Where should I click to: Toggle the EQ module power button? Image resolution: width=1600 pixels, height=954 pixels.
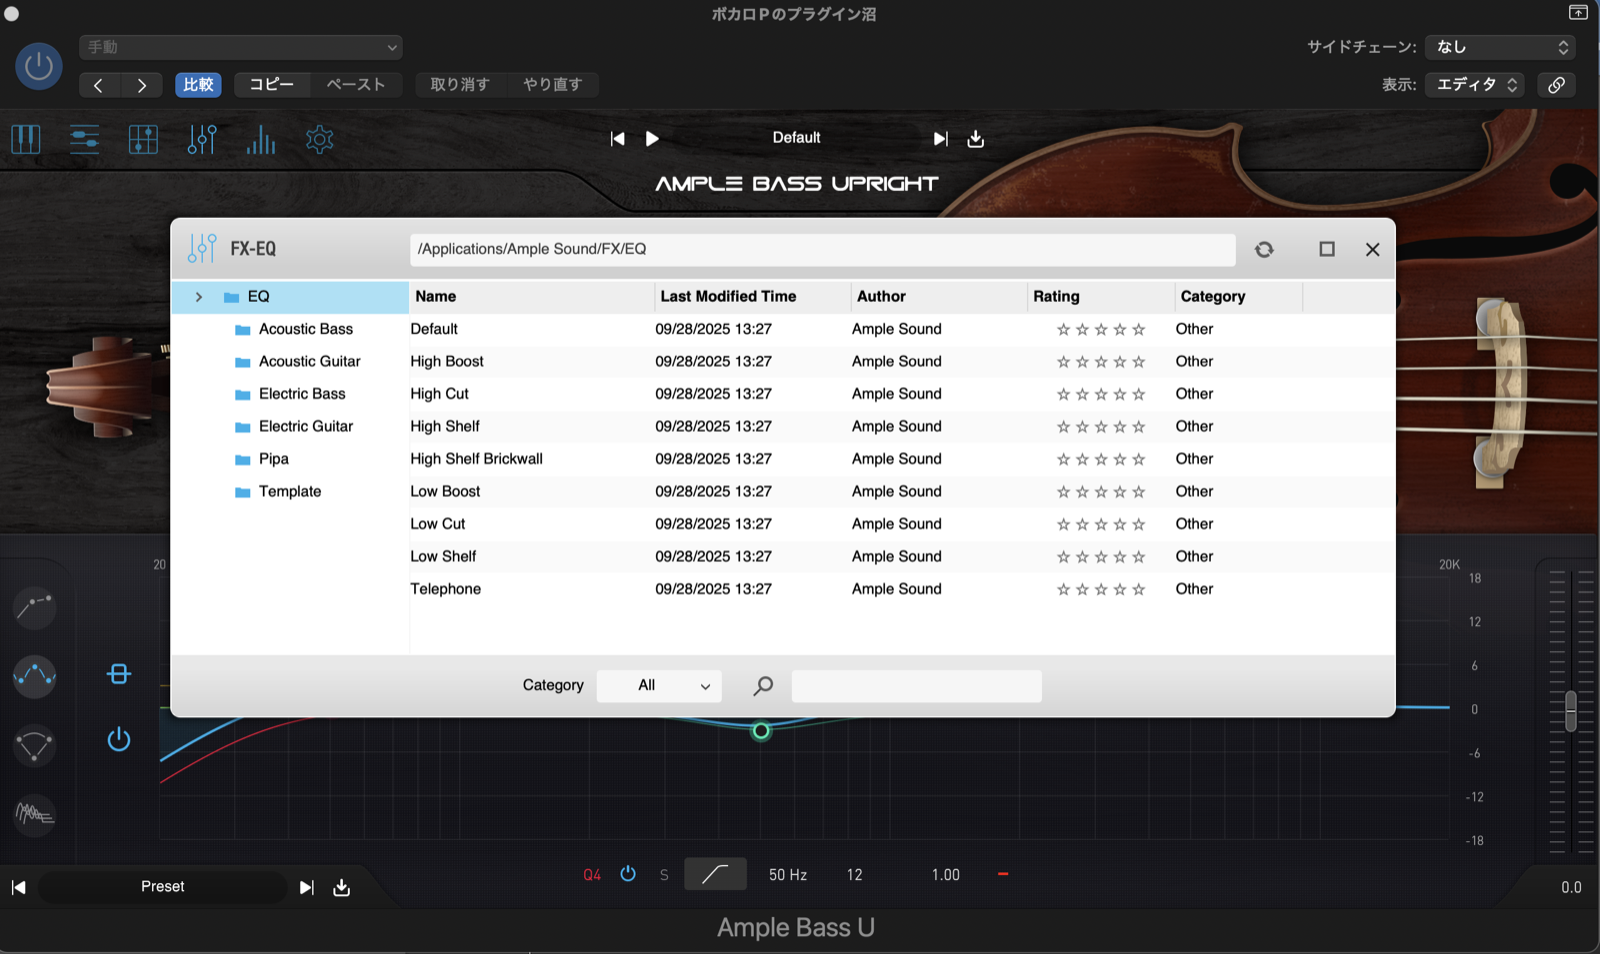(119, 739)
